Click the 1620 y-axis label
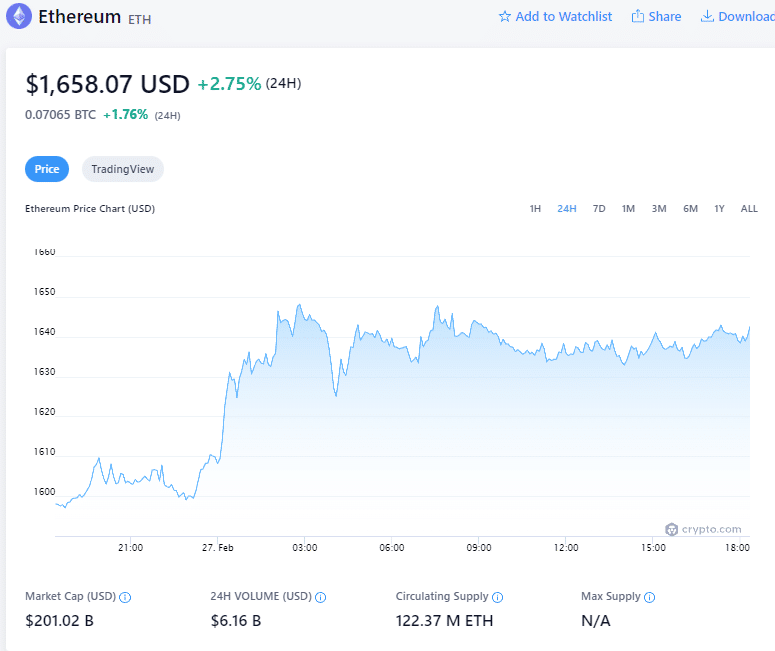 coord(44,412)
